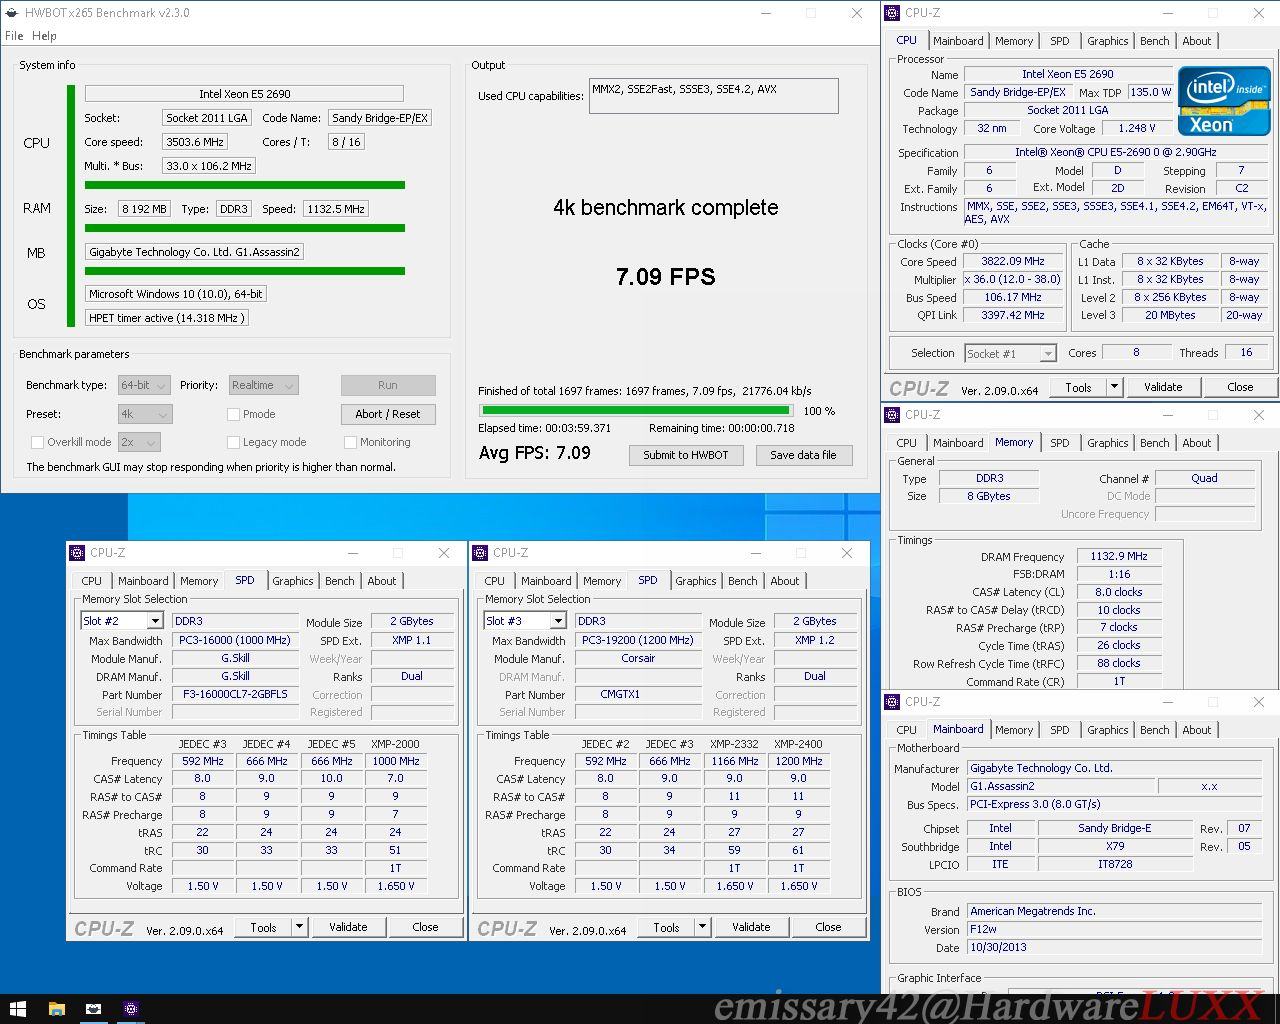Viewport: 1280px width, 1024px height.
Task: Expand Tools arrow in Slot #2 CPU-Z window
Action: (x=298, y=927)
